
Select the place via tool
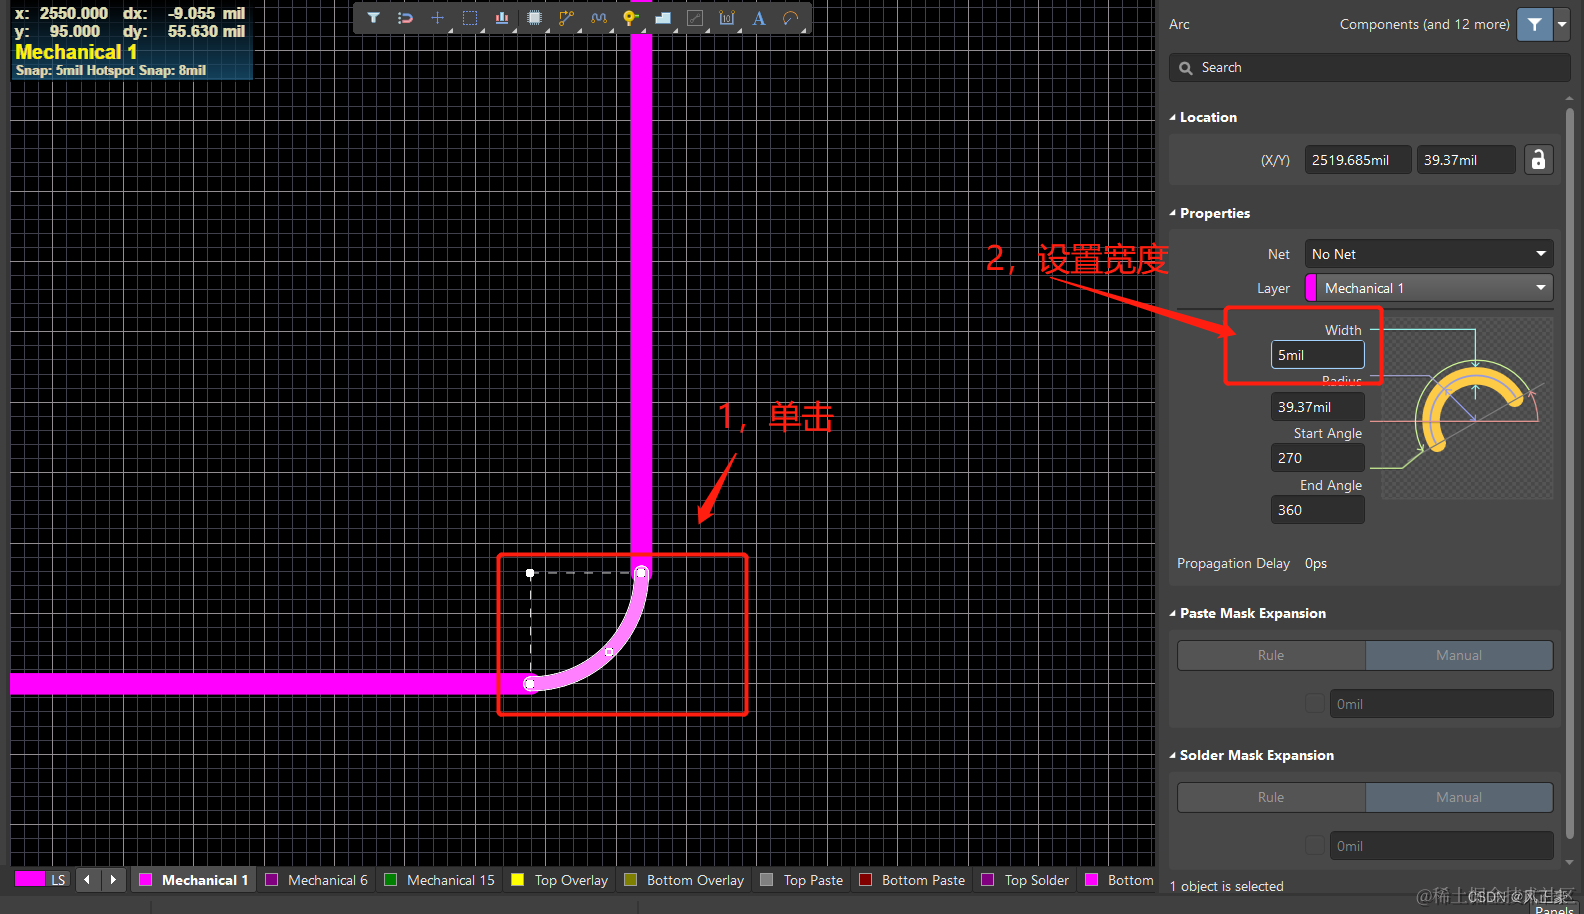pyautogui.click(x=630, y=18)
